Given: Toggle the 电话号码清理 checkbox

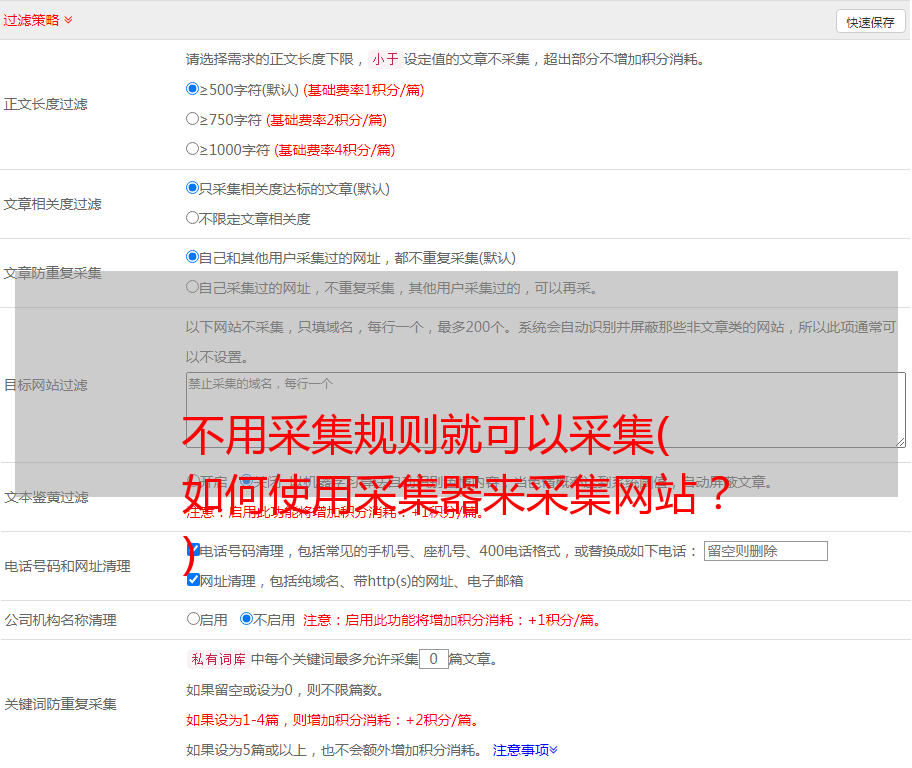Looking at the screenshot, I should pos(193,550).
